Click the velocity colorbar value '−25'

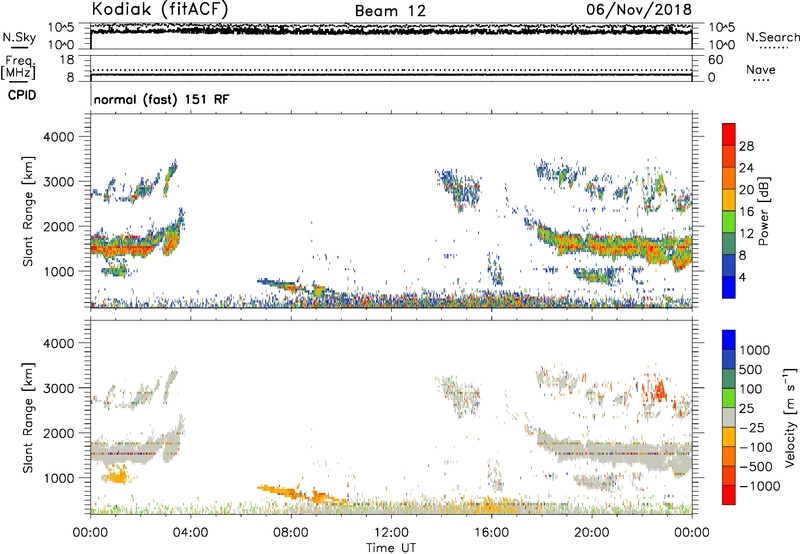[753, 427]
